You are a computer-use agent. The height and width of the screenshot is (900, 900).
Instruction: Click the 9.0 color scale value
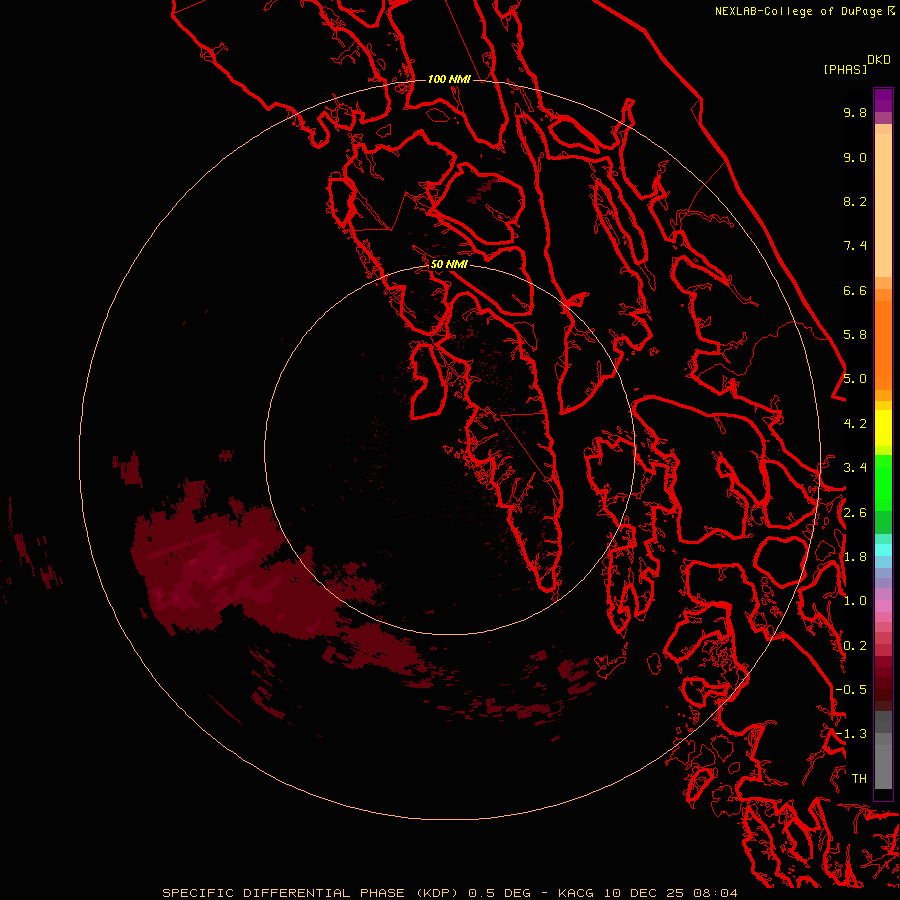point(855,157)
